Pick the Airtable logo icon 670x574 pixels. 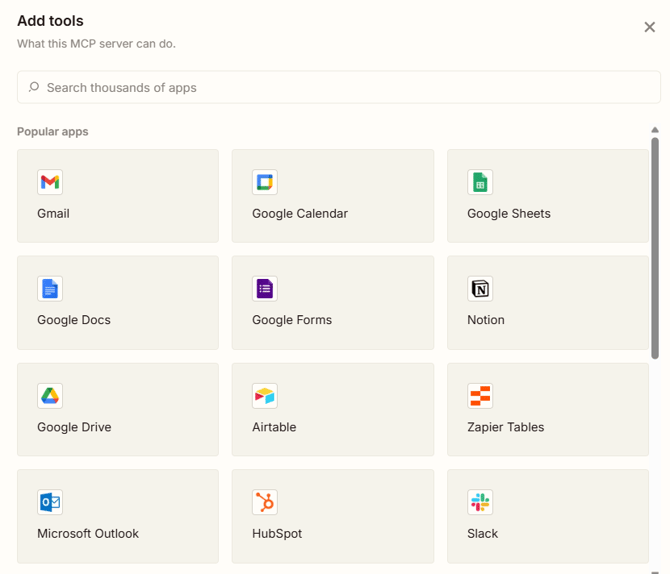264,396
